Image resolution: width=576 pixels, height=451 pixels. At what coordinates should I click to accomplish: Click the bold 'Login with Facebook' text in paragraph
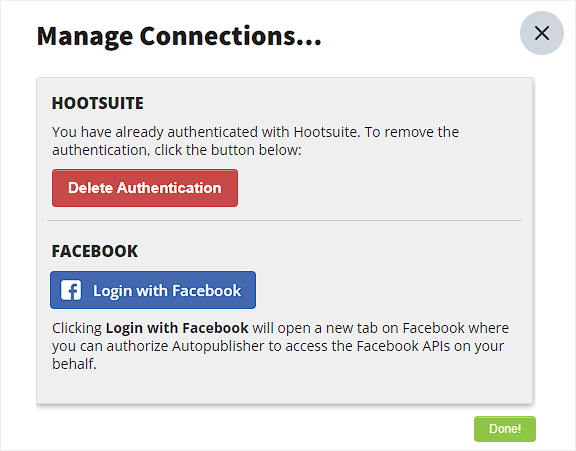click(177, 328)
